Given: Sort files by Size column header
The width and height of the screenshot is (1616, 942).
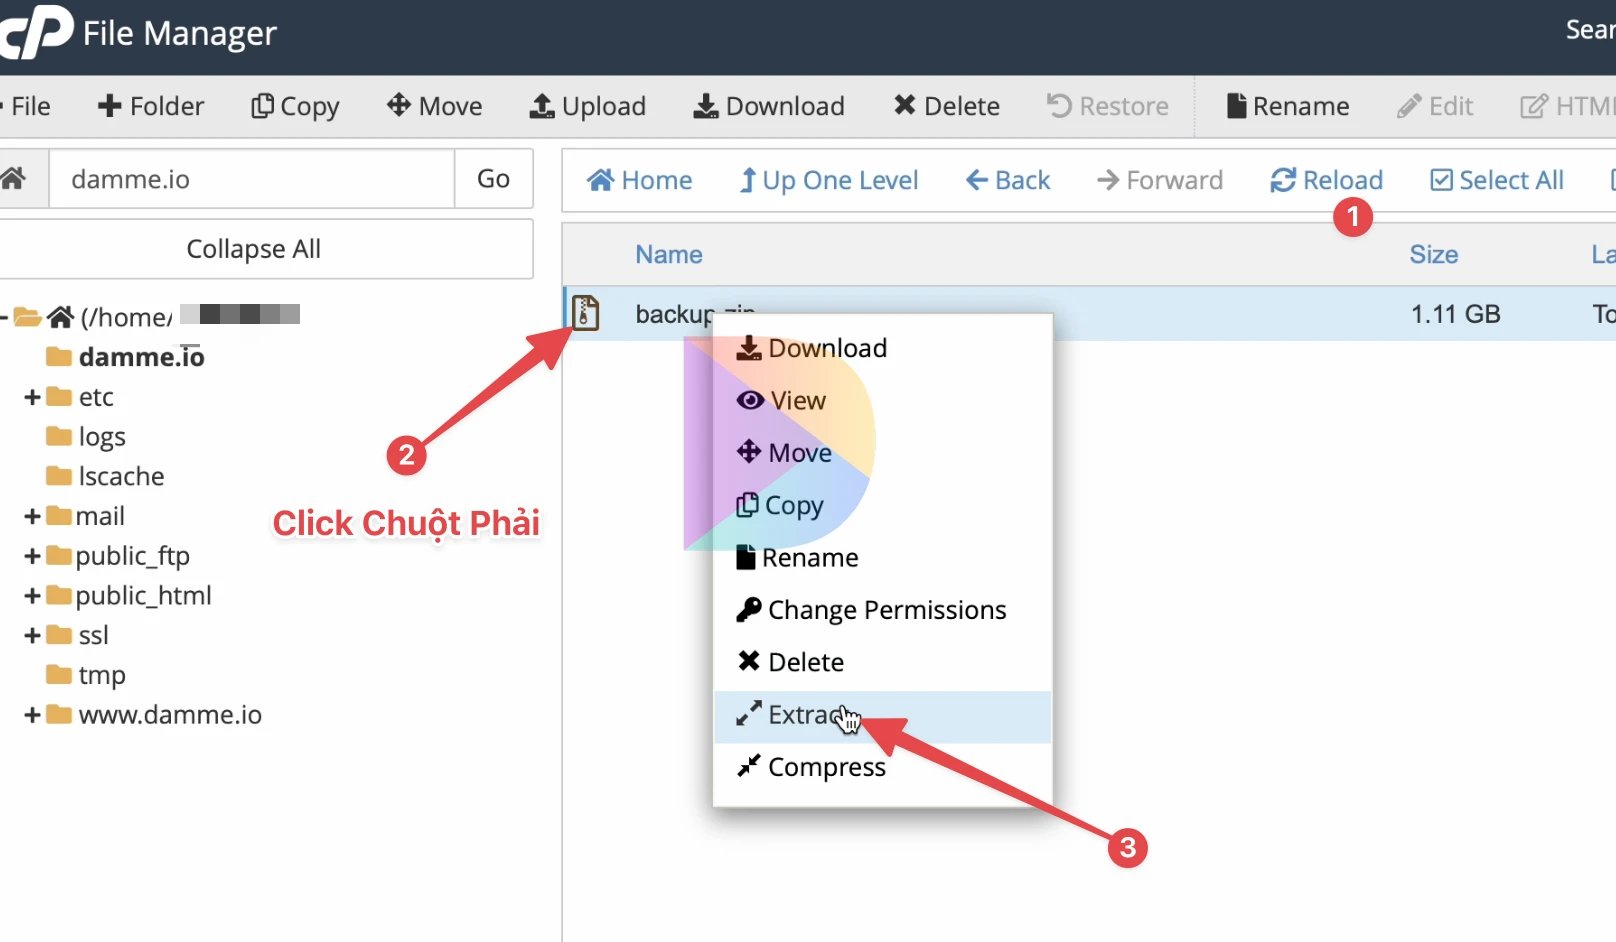Looking at the screenshot, I should click(x=1434, y=255).
